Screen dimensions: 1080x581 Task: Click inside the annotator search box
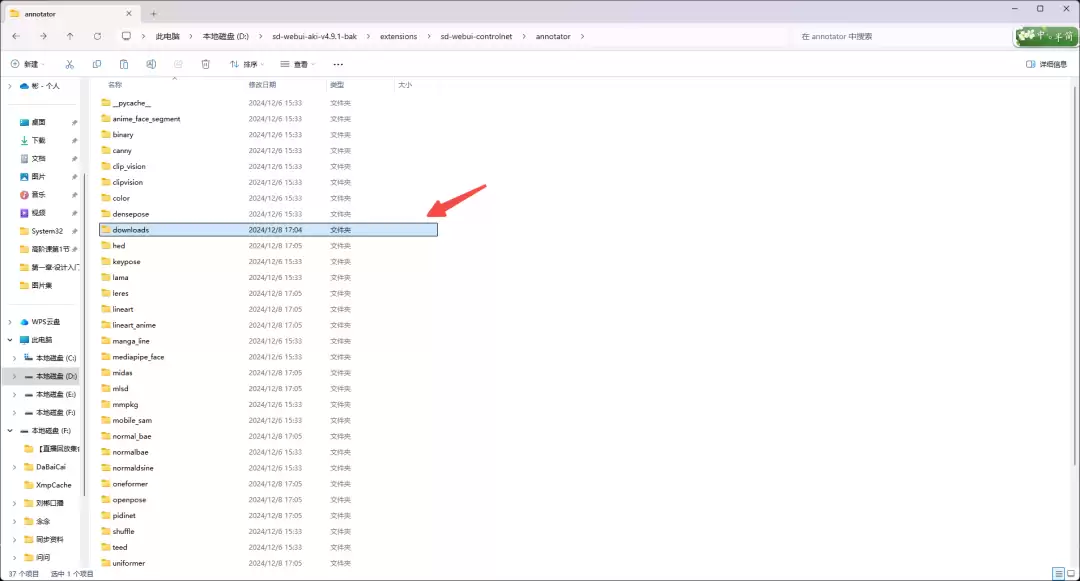coord(870,36)
